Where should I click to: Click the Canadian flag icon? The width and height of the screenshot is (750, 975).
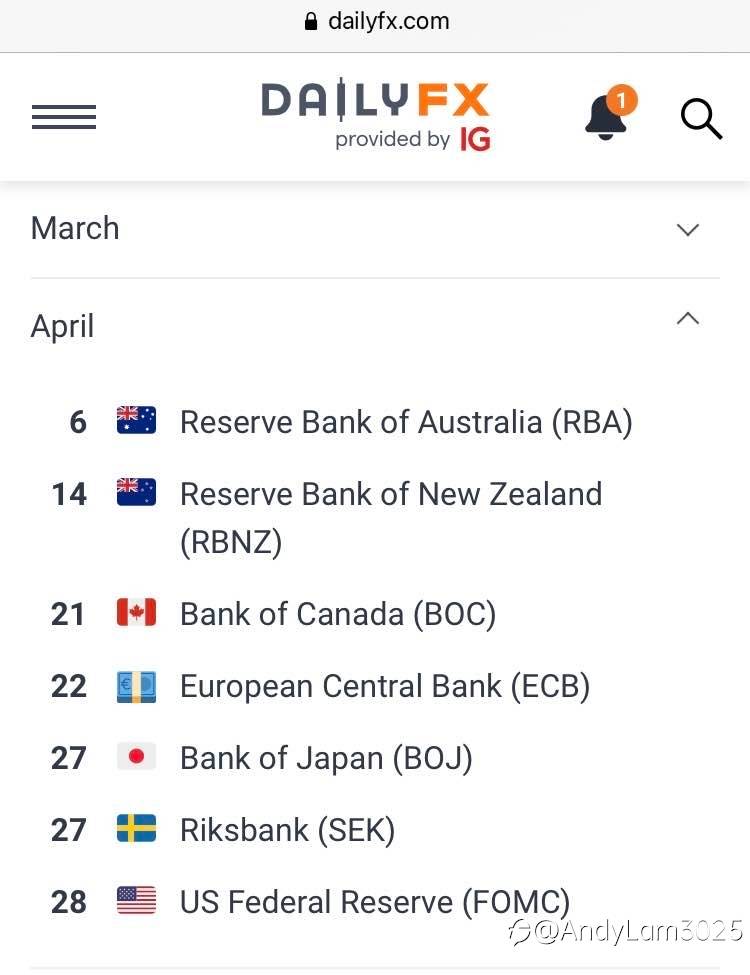[136, 612]
